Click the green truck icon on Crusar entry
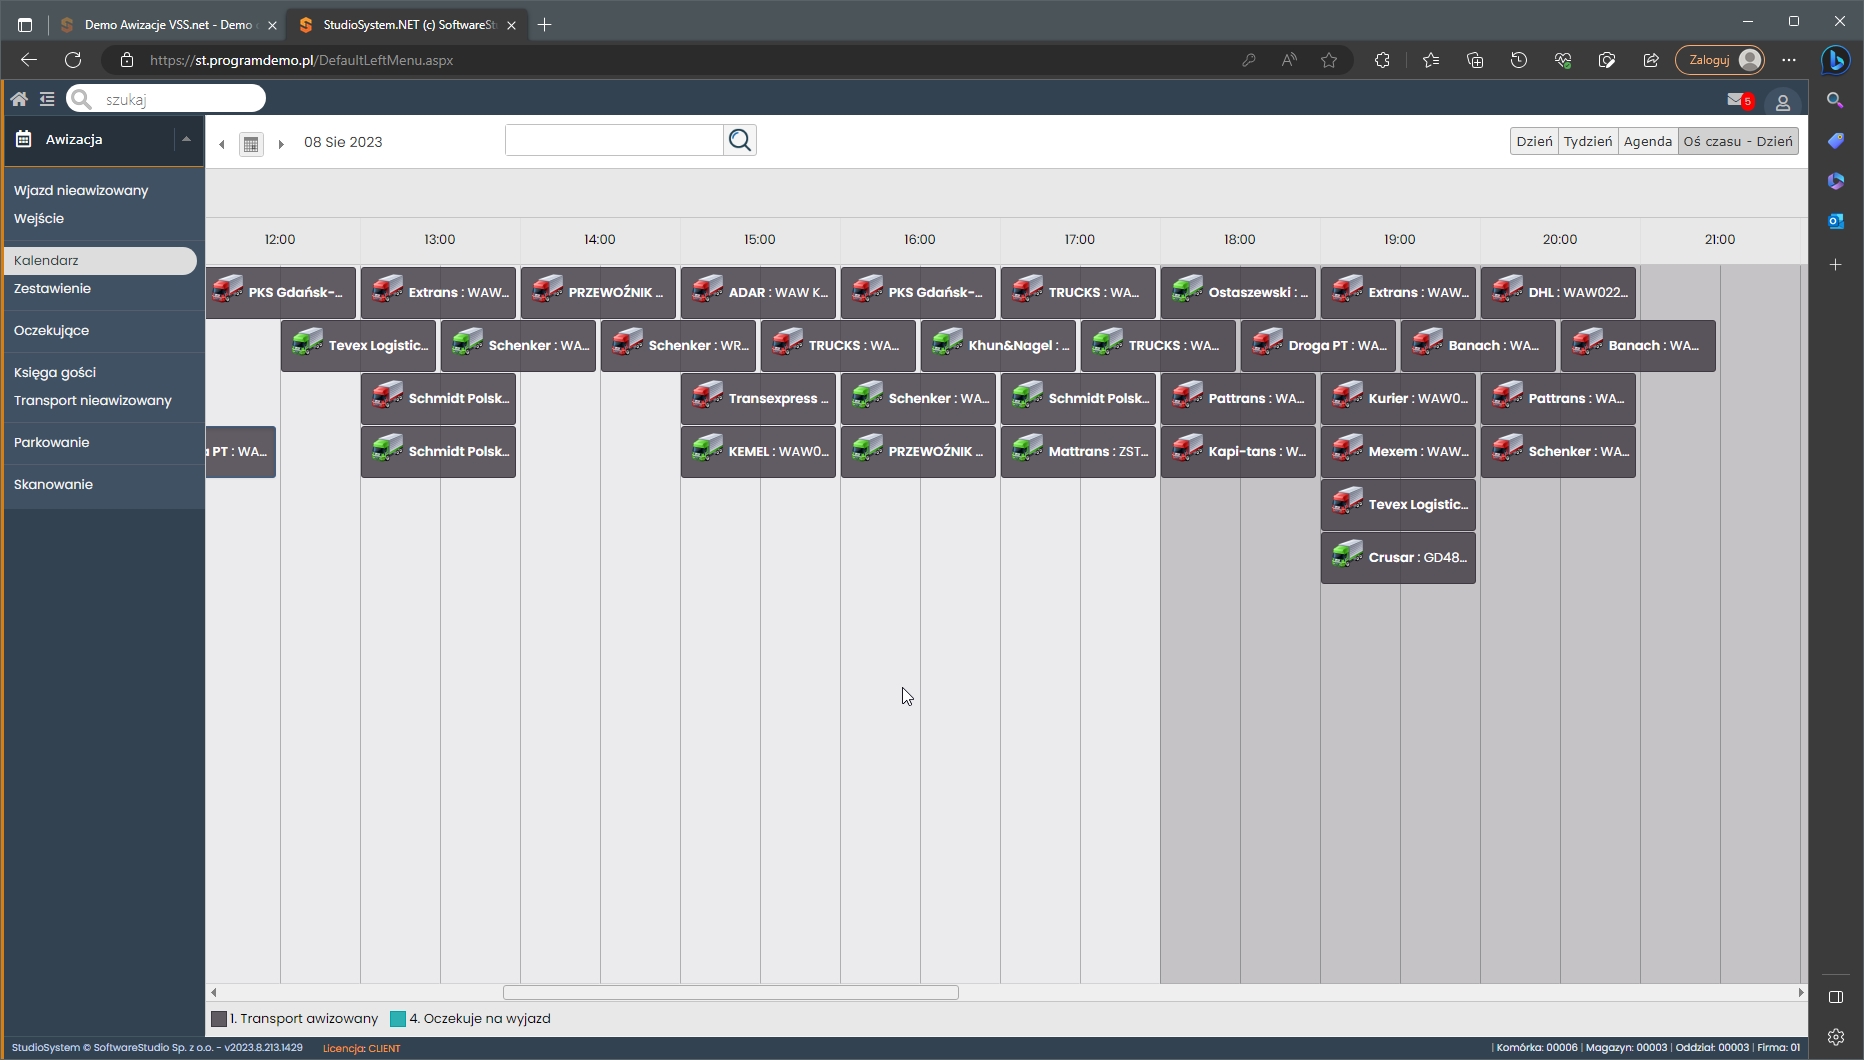This screenshot has width=1864, height=1060. click(1347, 556)
